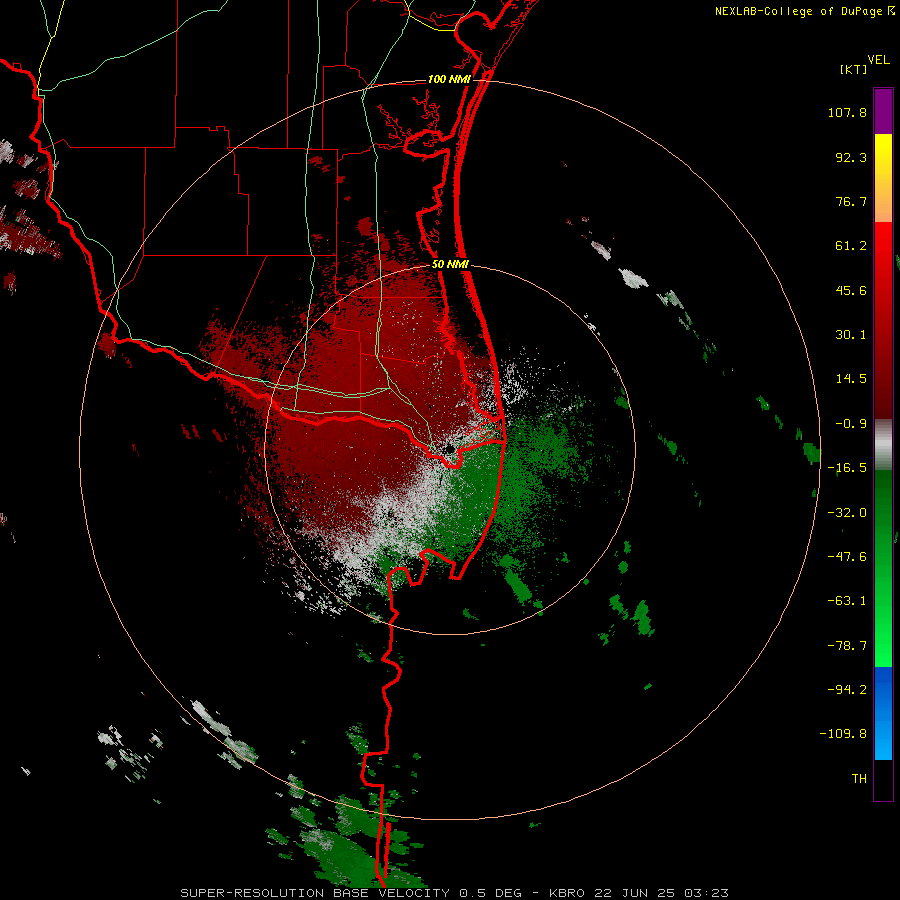Click the -0.9 legend value
Screen dimensions: 900x900
click(851, 424)
